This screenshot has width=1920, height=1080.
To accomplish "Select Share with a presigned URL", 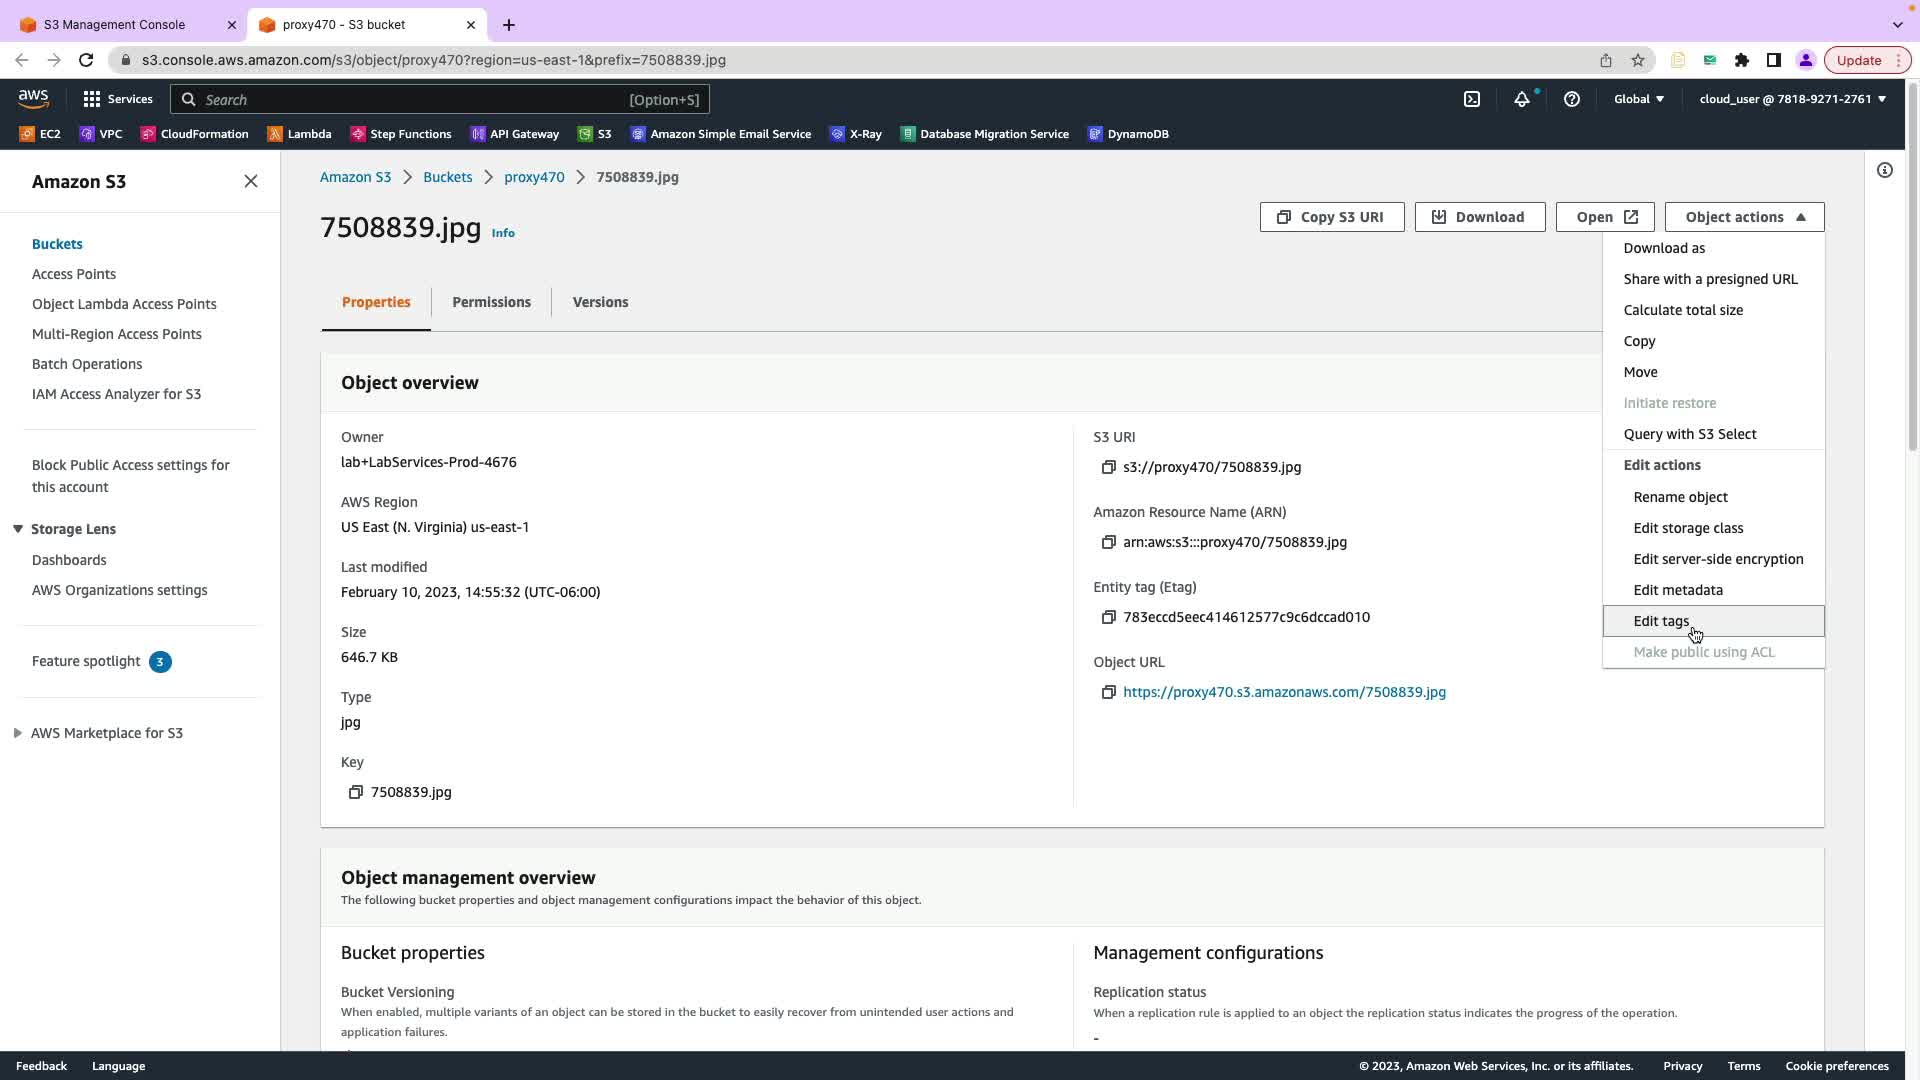I will pyautogui.click(x=1710, y=279).
